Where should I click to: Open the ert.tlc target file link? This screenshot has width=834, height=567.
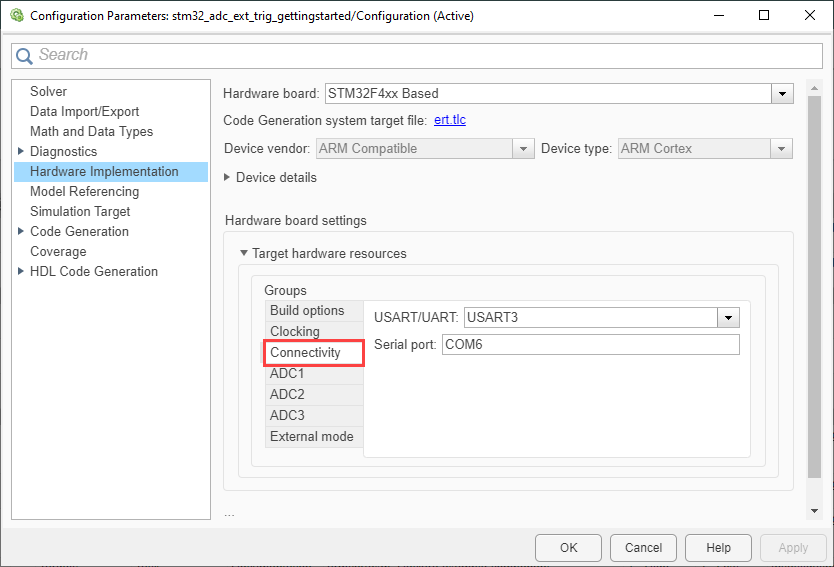tap(450, 121)
